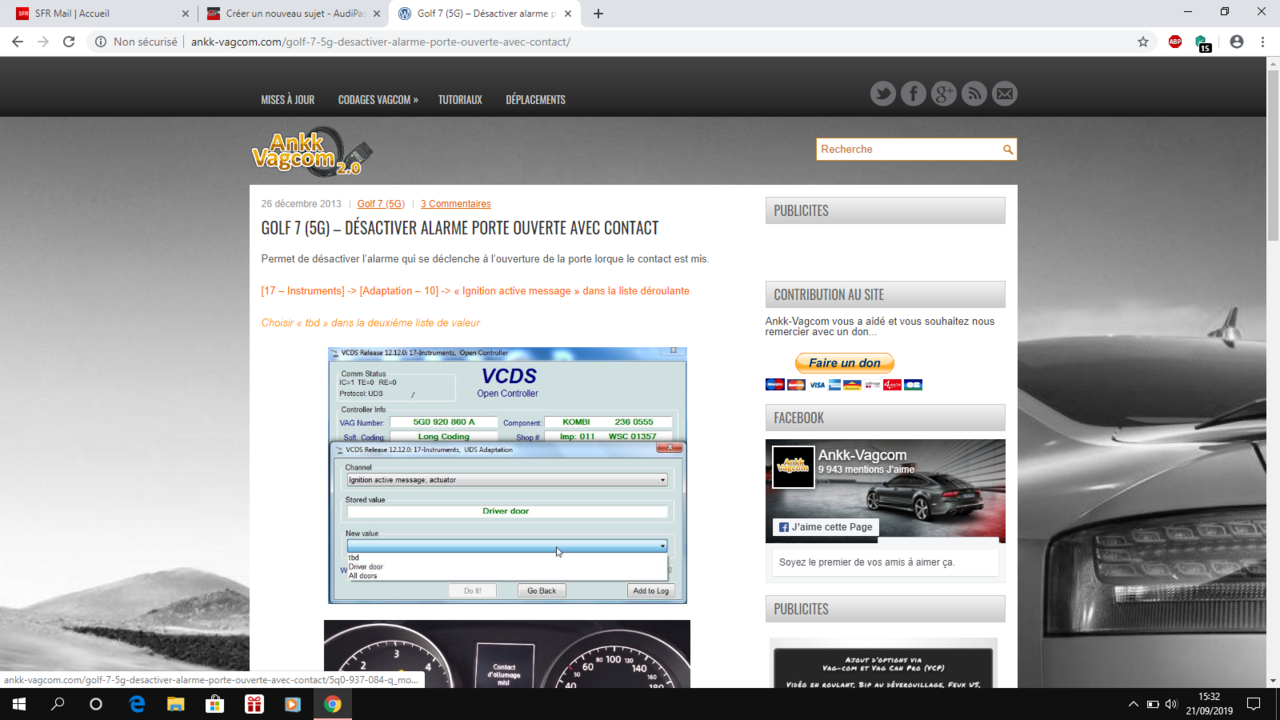The height and width of the screenshot is (720, 1280).
Task: Bookmark this page with the star icon
Action: pos(1143,42)
